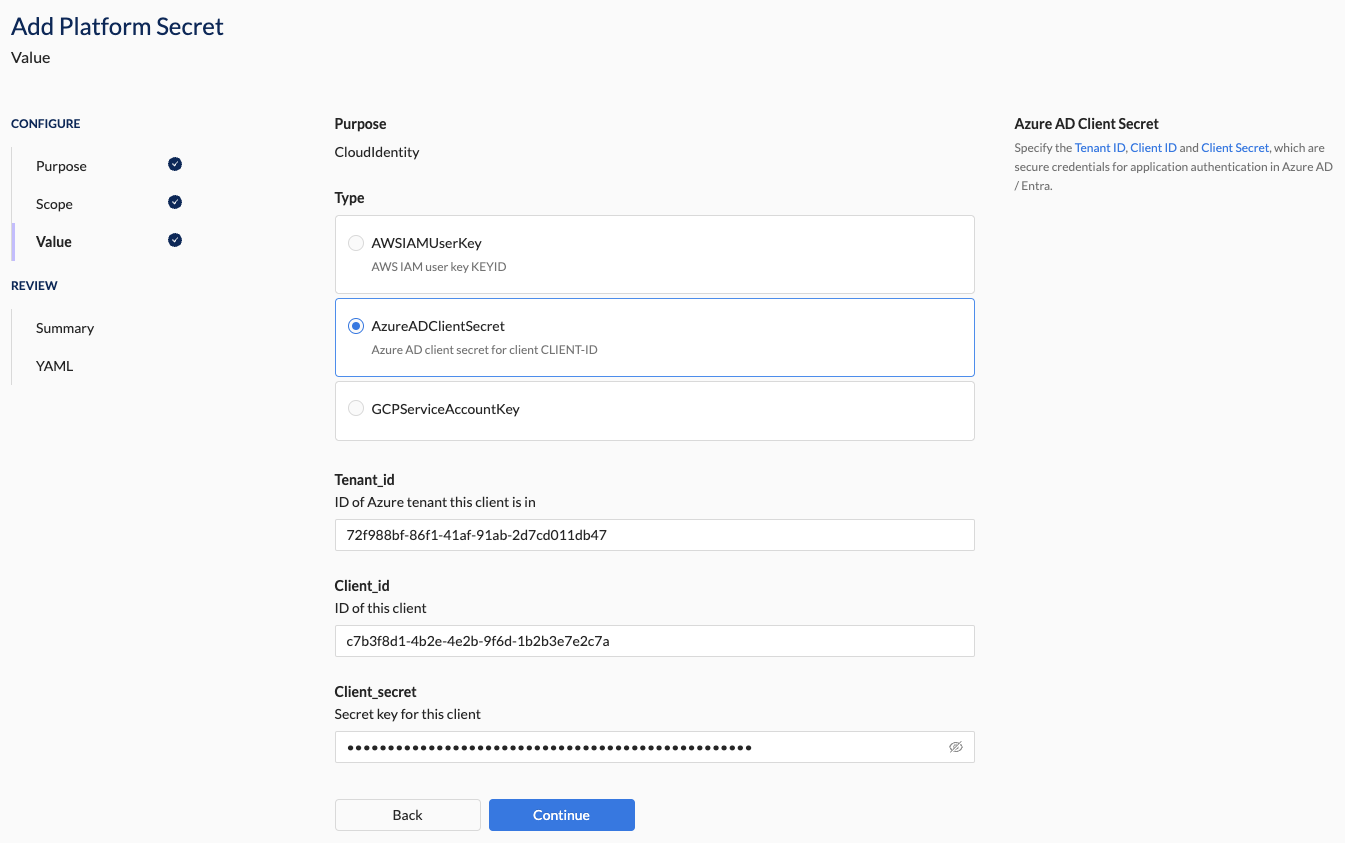Click into the Tenant_id input field
1345x843 pixels.
(655, 535)
